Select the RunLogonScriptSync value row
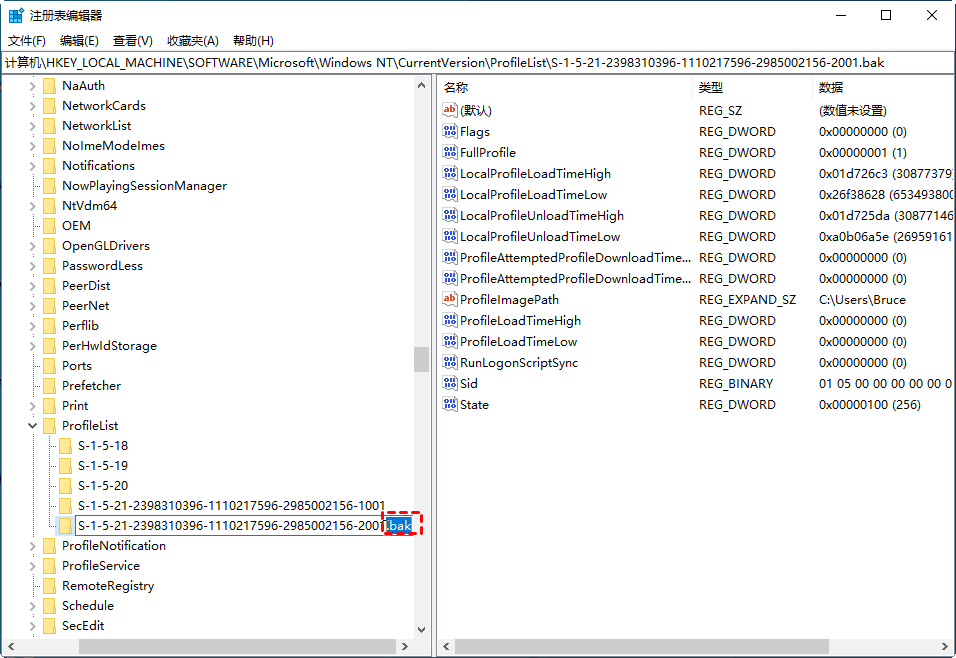The image size is (956, 658). (518, 363)
